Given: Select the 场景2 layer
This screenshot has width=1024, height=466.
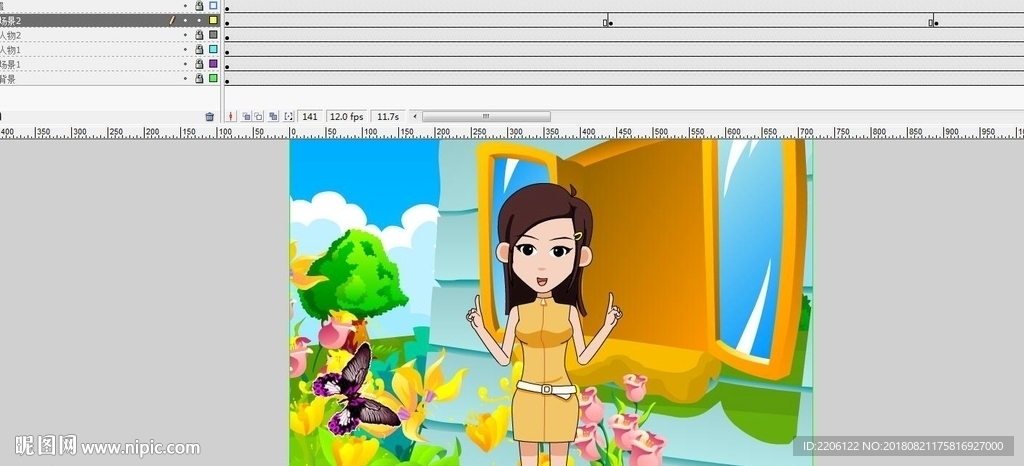Looking at the screenshot, I should 110,20.
